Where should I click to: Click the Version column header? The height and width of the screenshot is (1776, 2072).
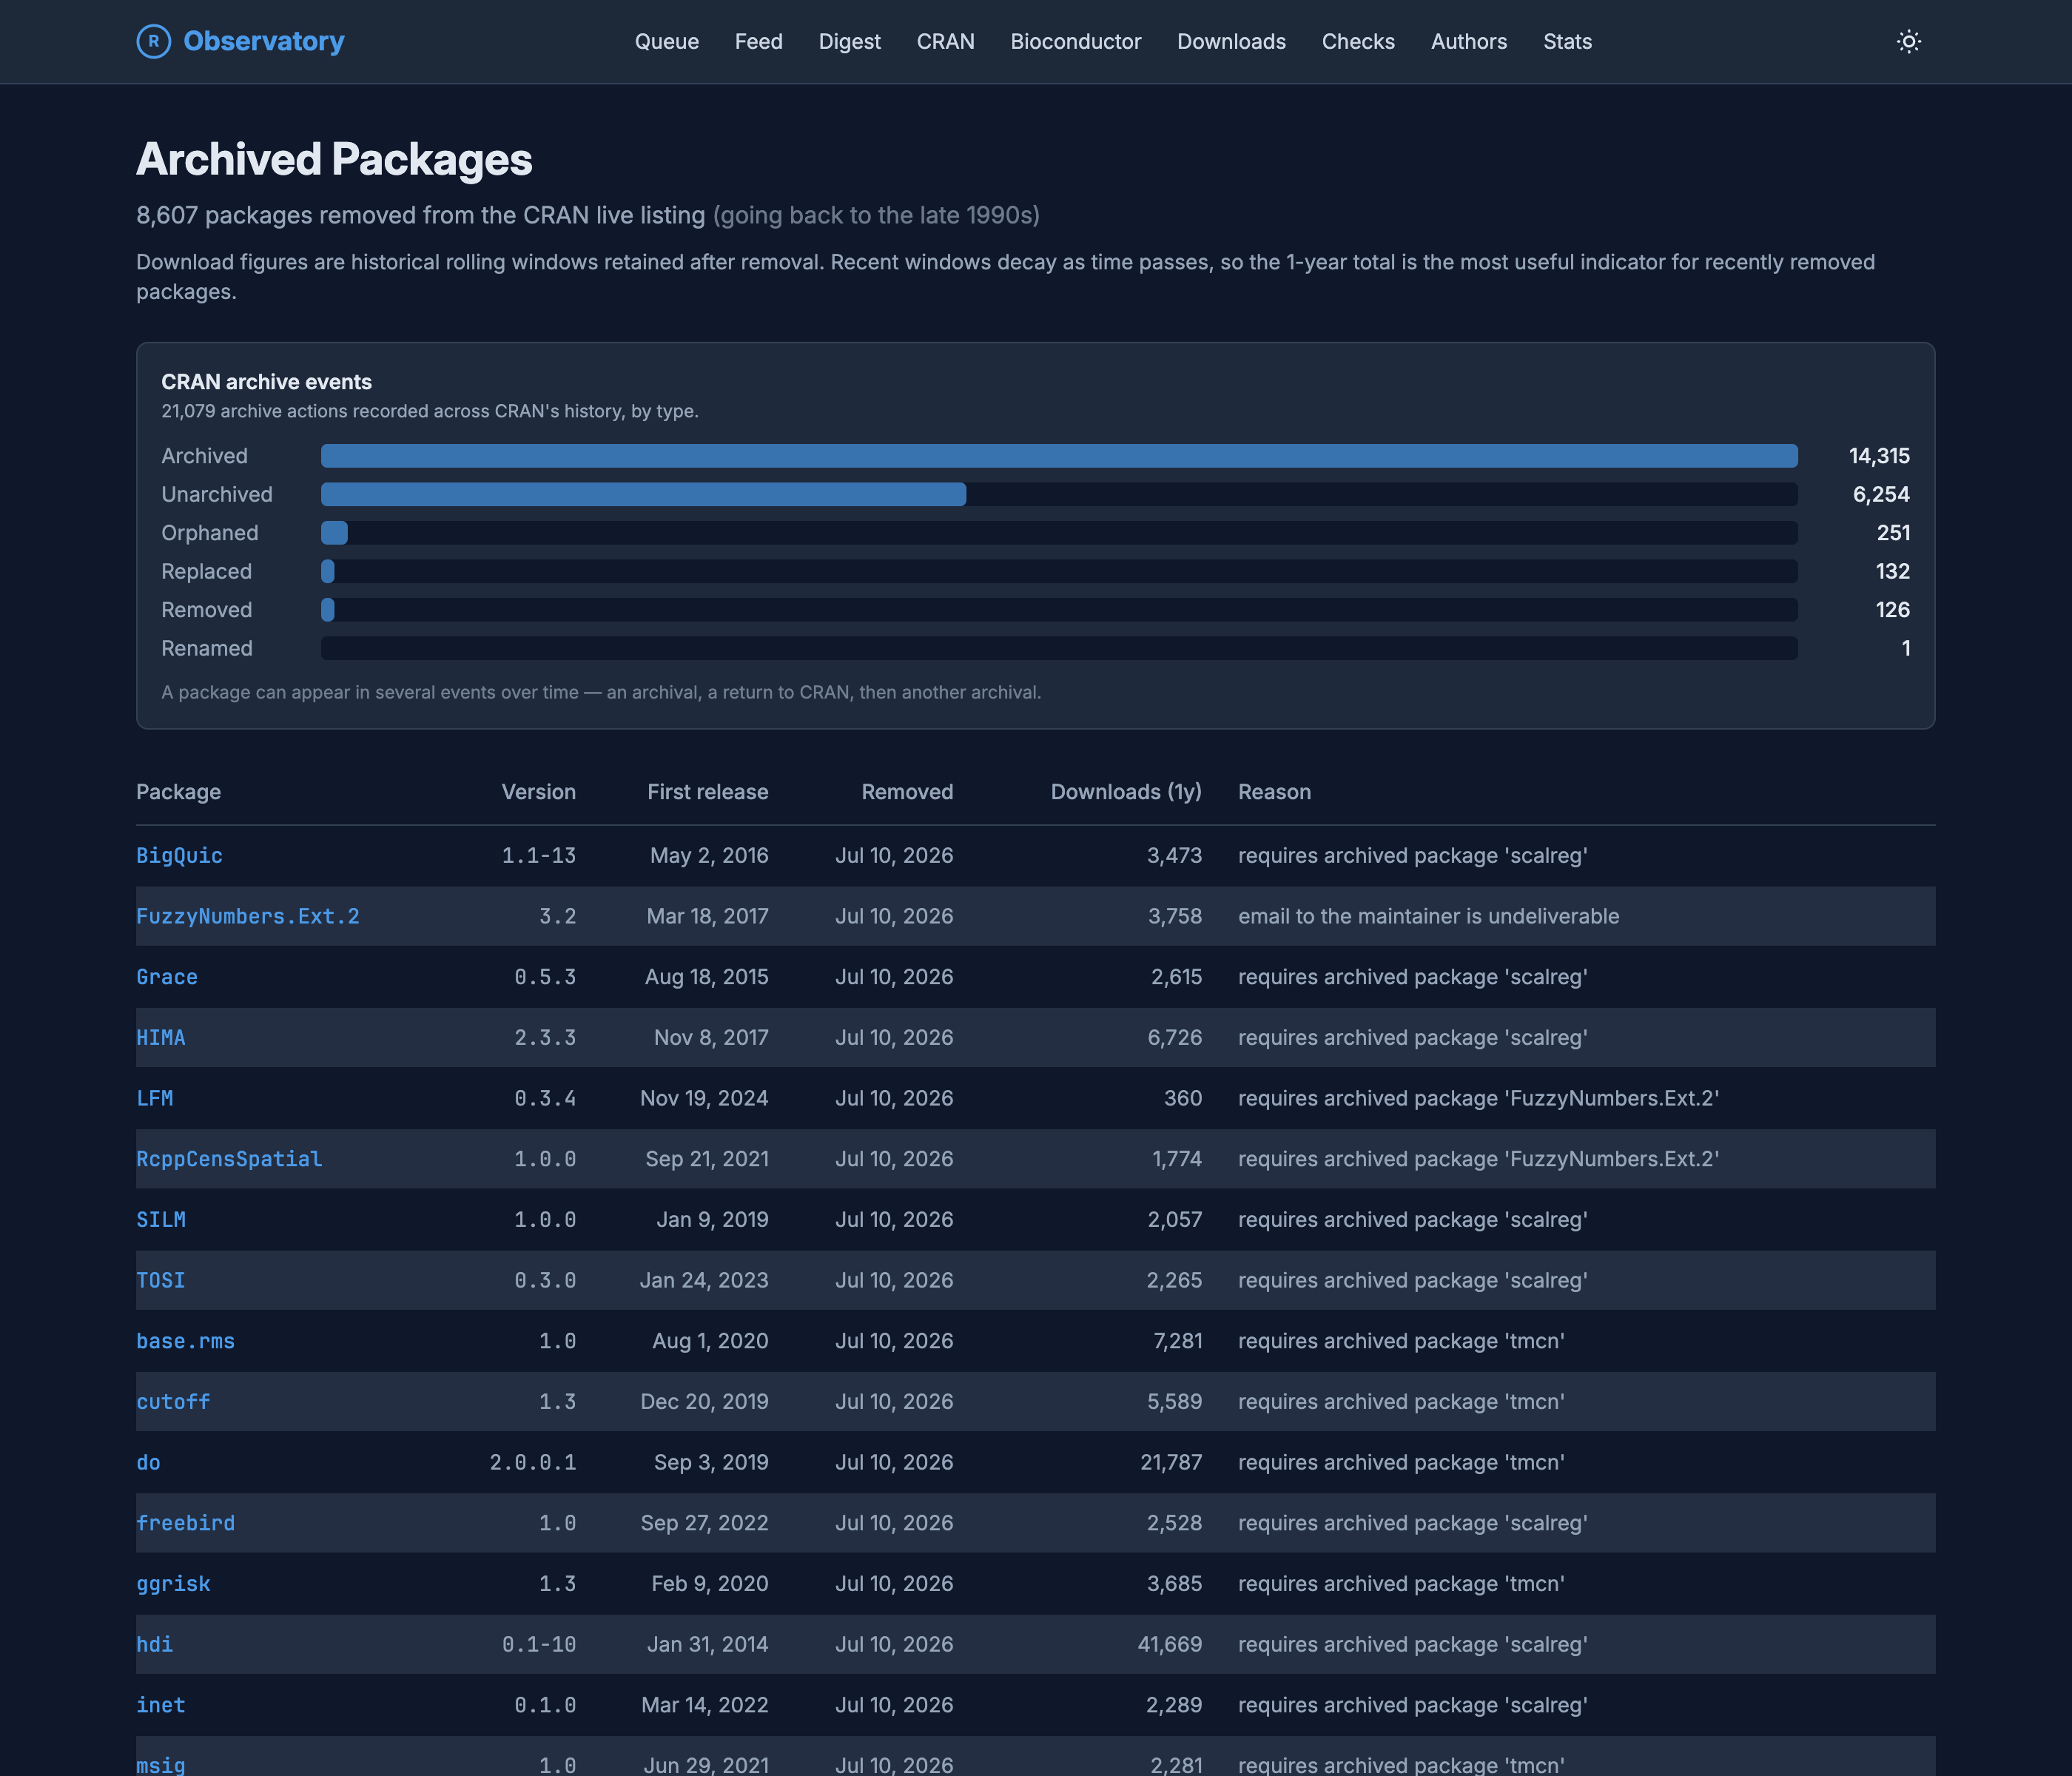(x=538, y=792)
